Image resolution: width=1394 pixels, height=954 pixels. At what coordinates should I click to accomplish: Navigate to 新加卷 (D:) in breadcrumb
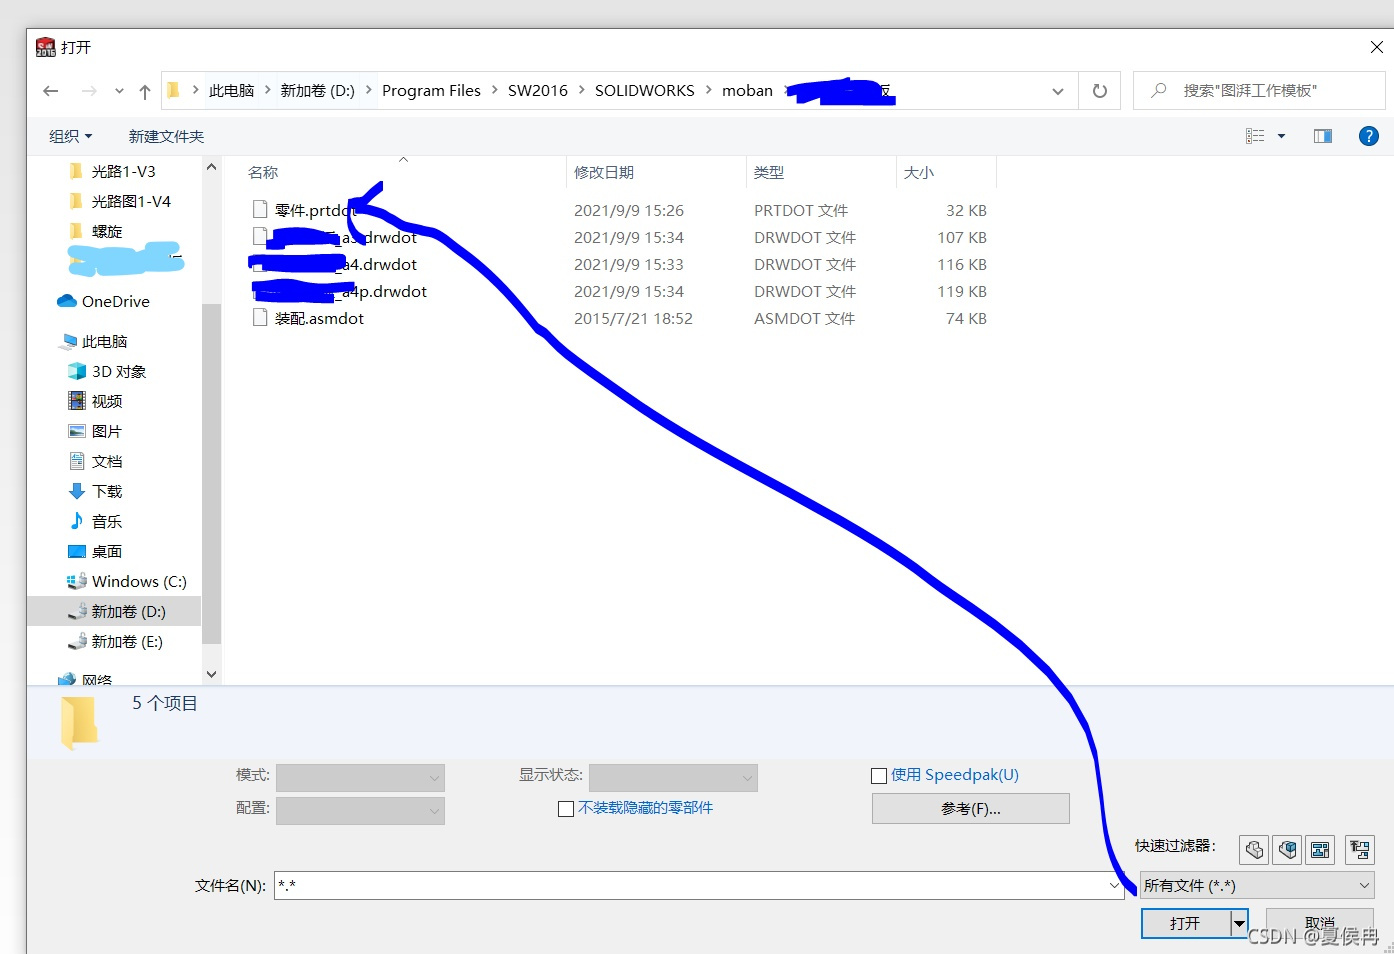click(318, 90)
